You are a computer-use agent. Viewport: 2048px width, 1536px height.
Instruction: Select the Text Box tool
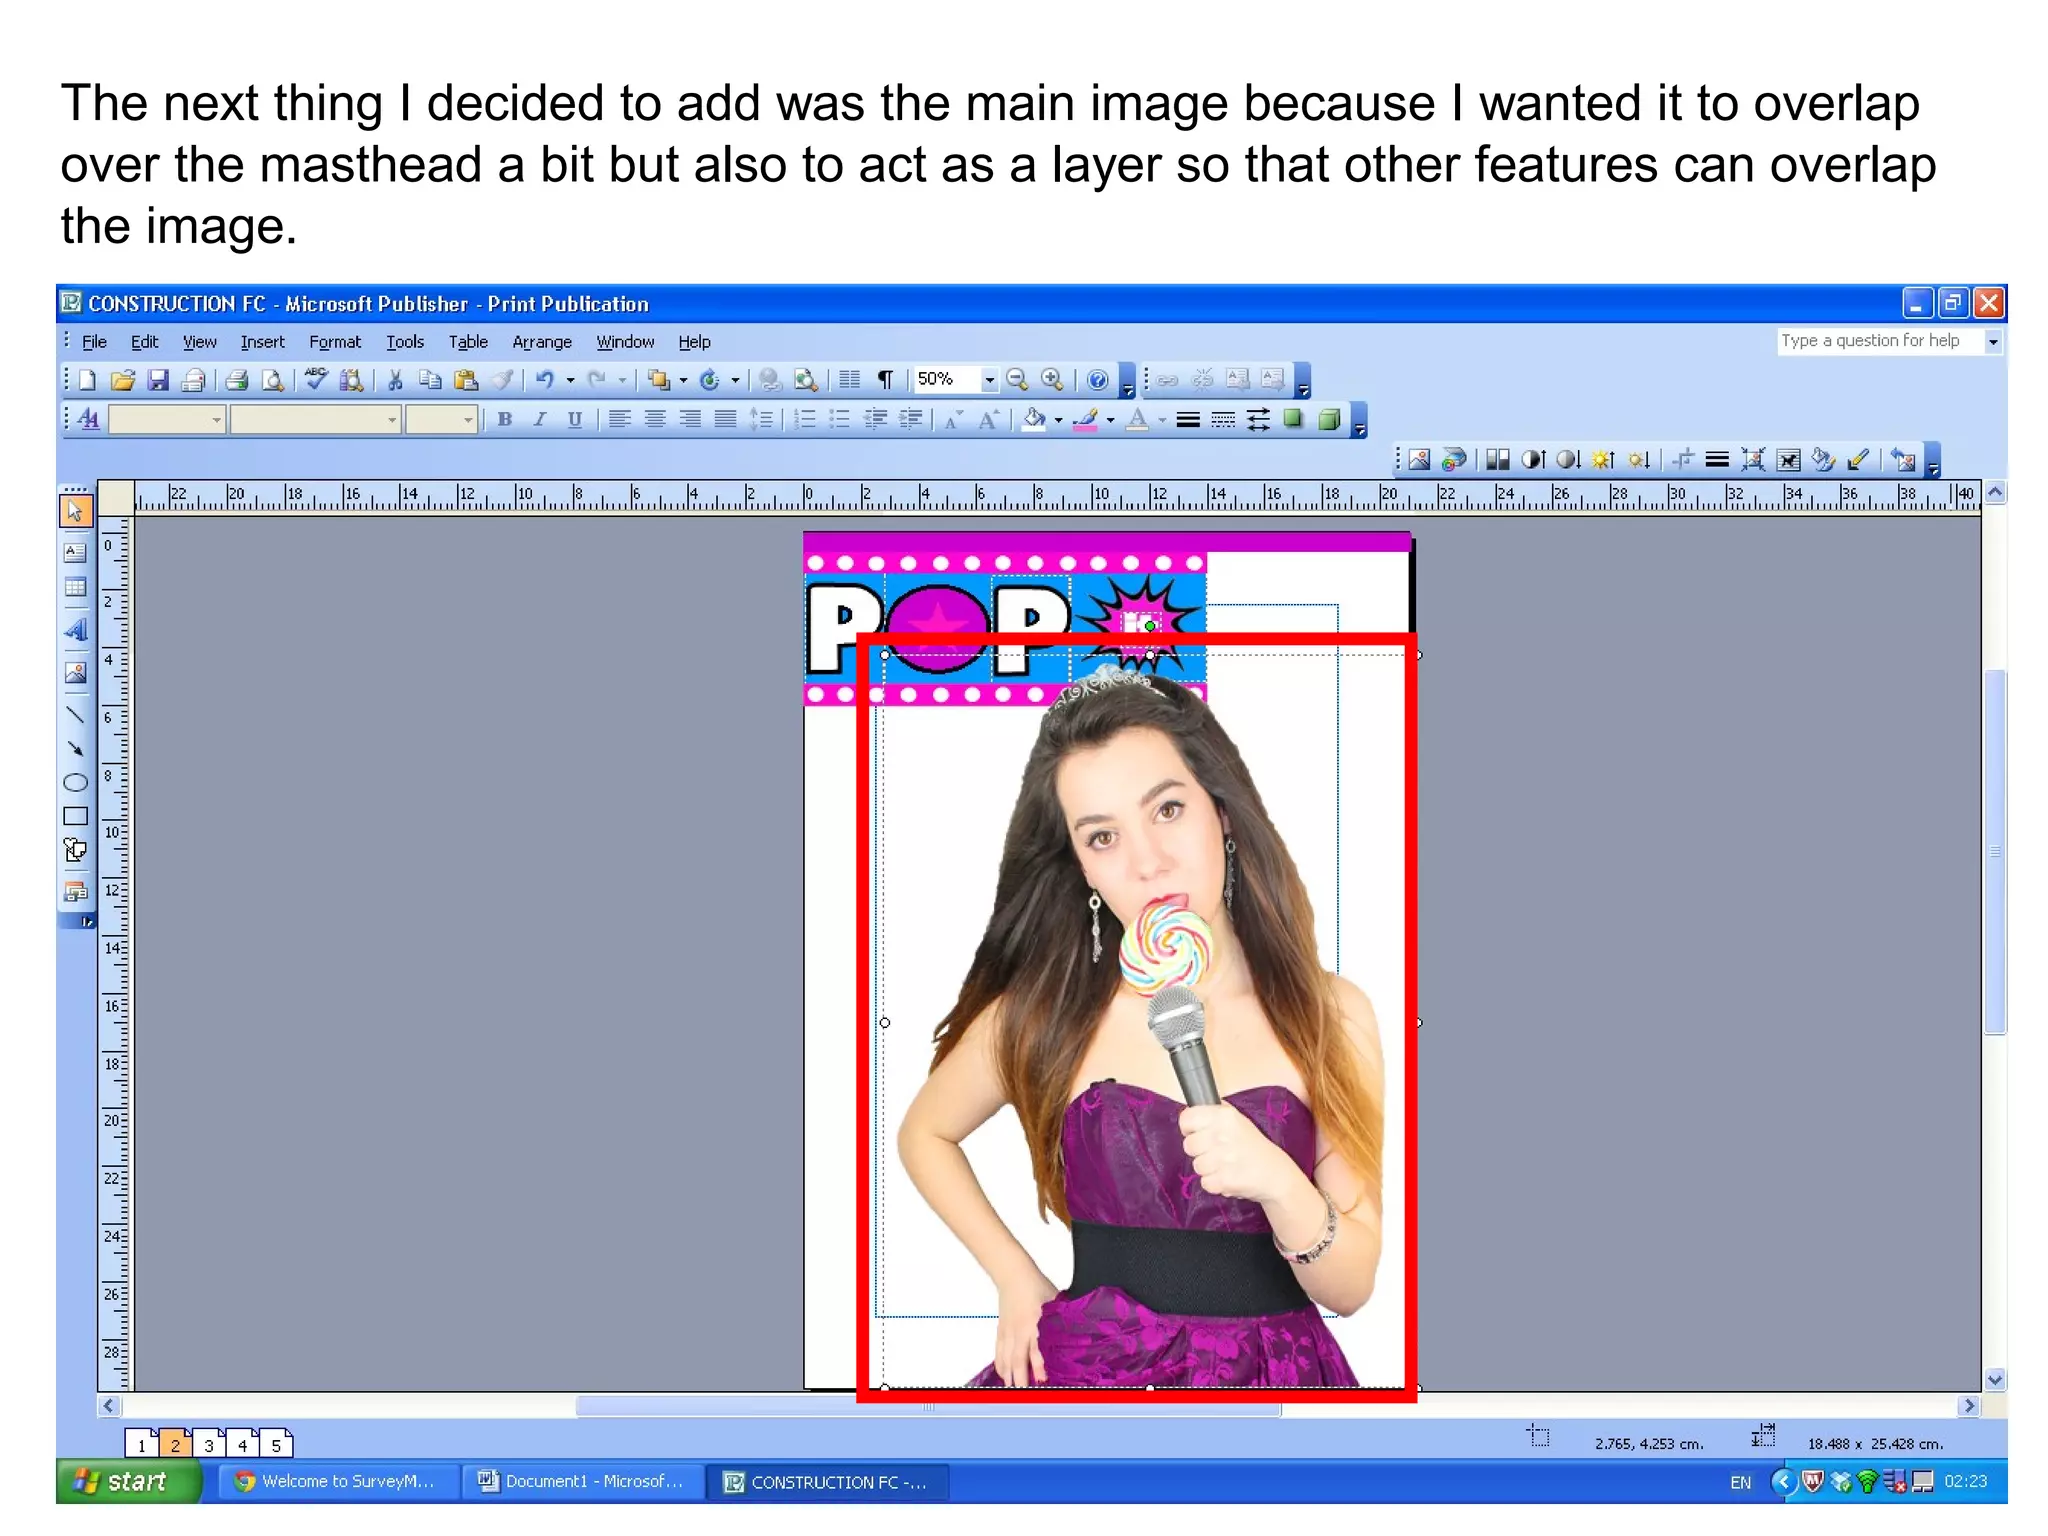[75, 552]
